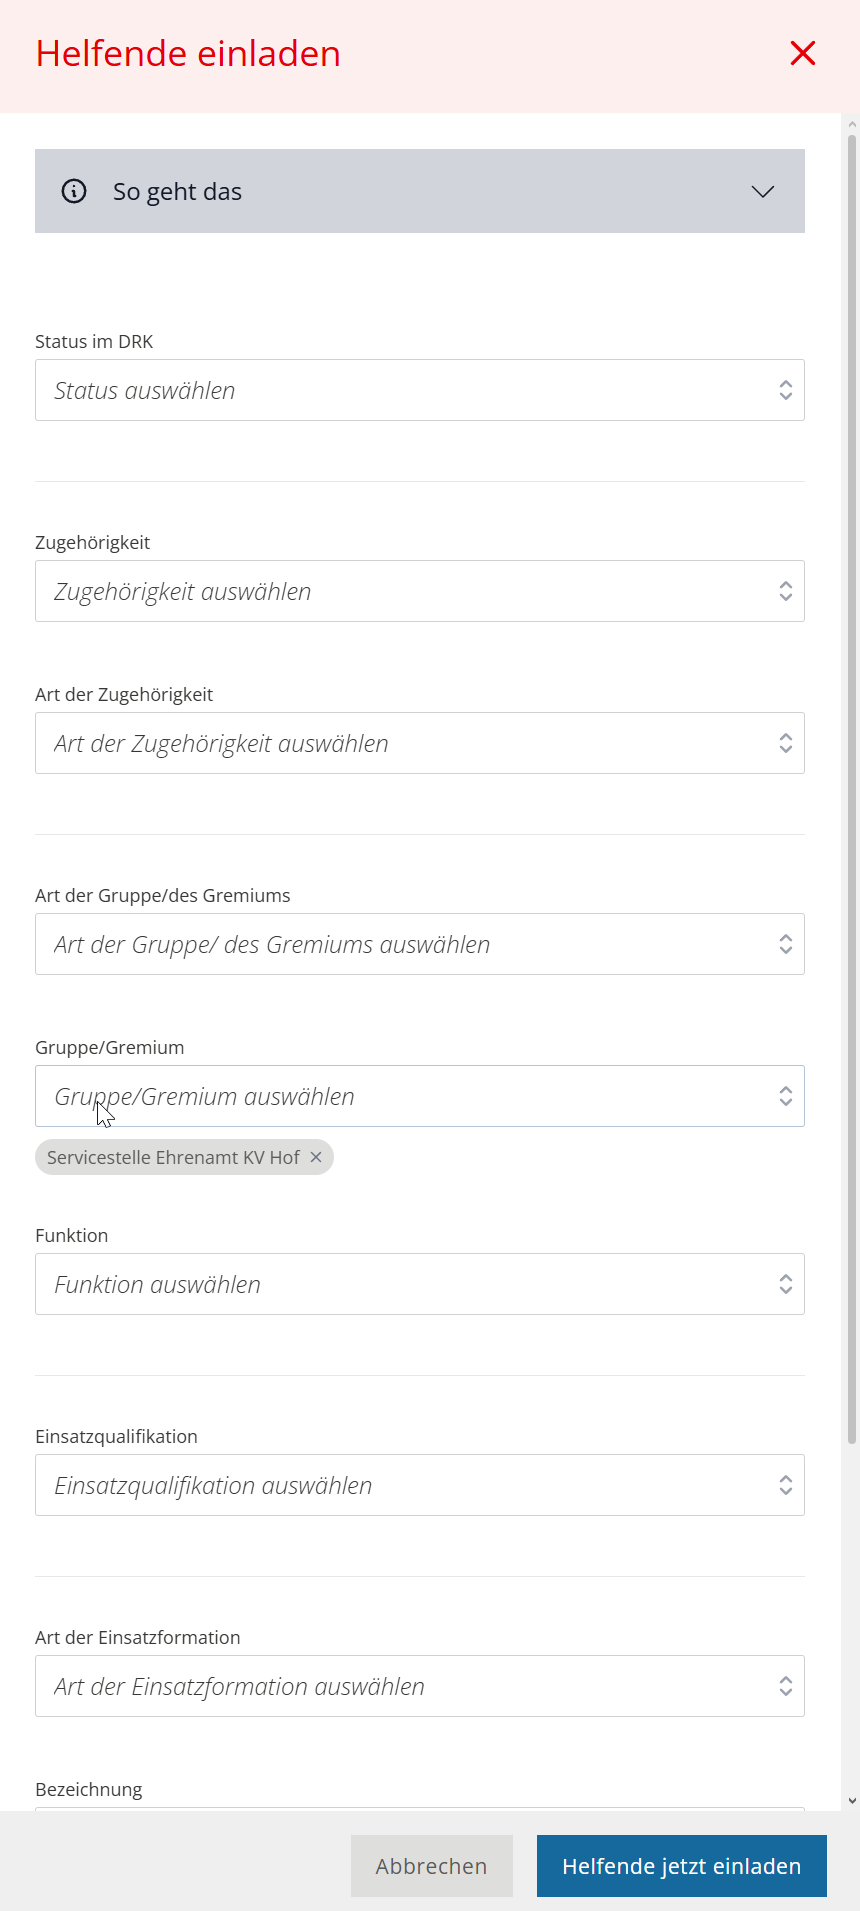The image size is (860, 1911).
Task: Open Art der Einsatzformation dropdown
Action: [x=400, y=1686]
